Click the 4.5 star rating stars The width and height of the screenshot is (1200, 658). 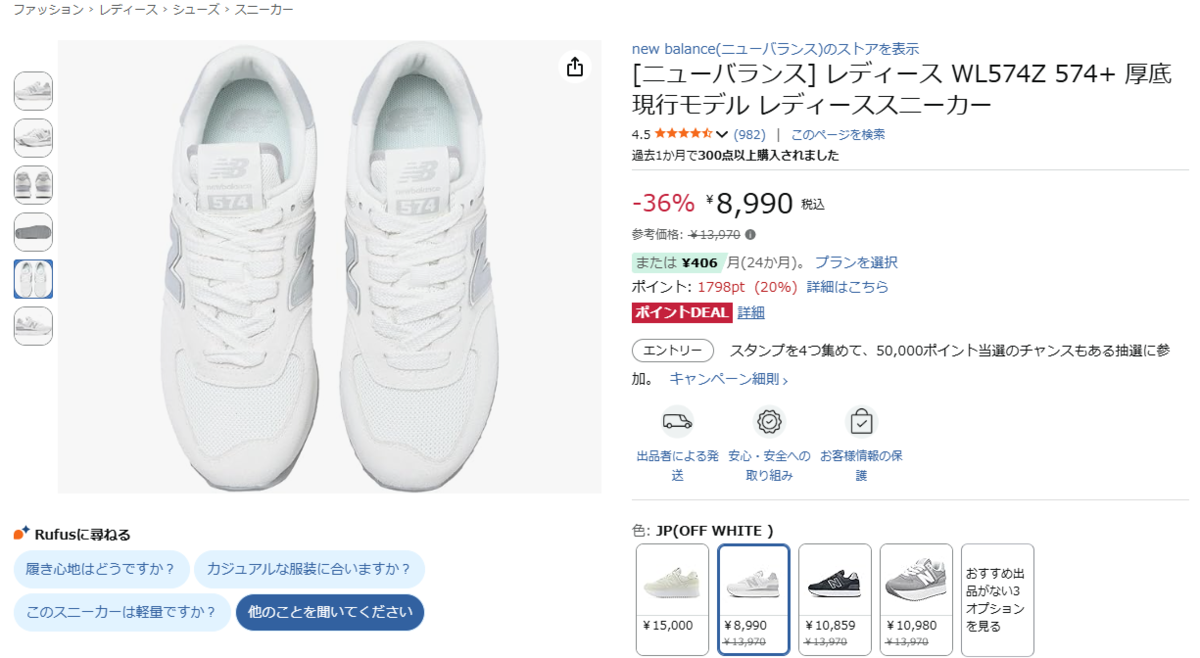coord(683,134)
